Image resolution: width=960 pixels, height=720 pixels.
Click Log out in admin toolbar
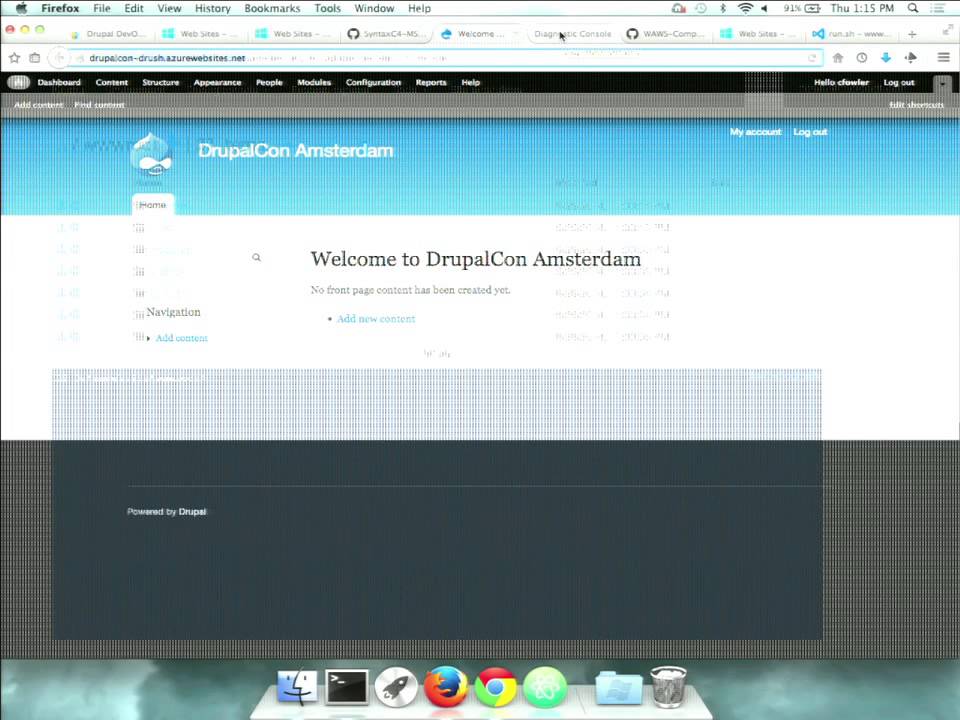899,82
